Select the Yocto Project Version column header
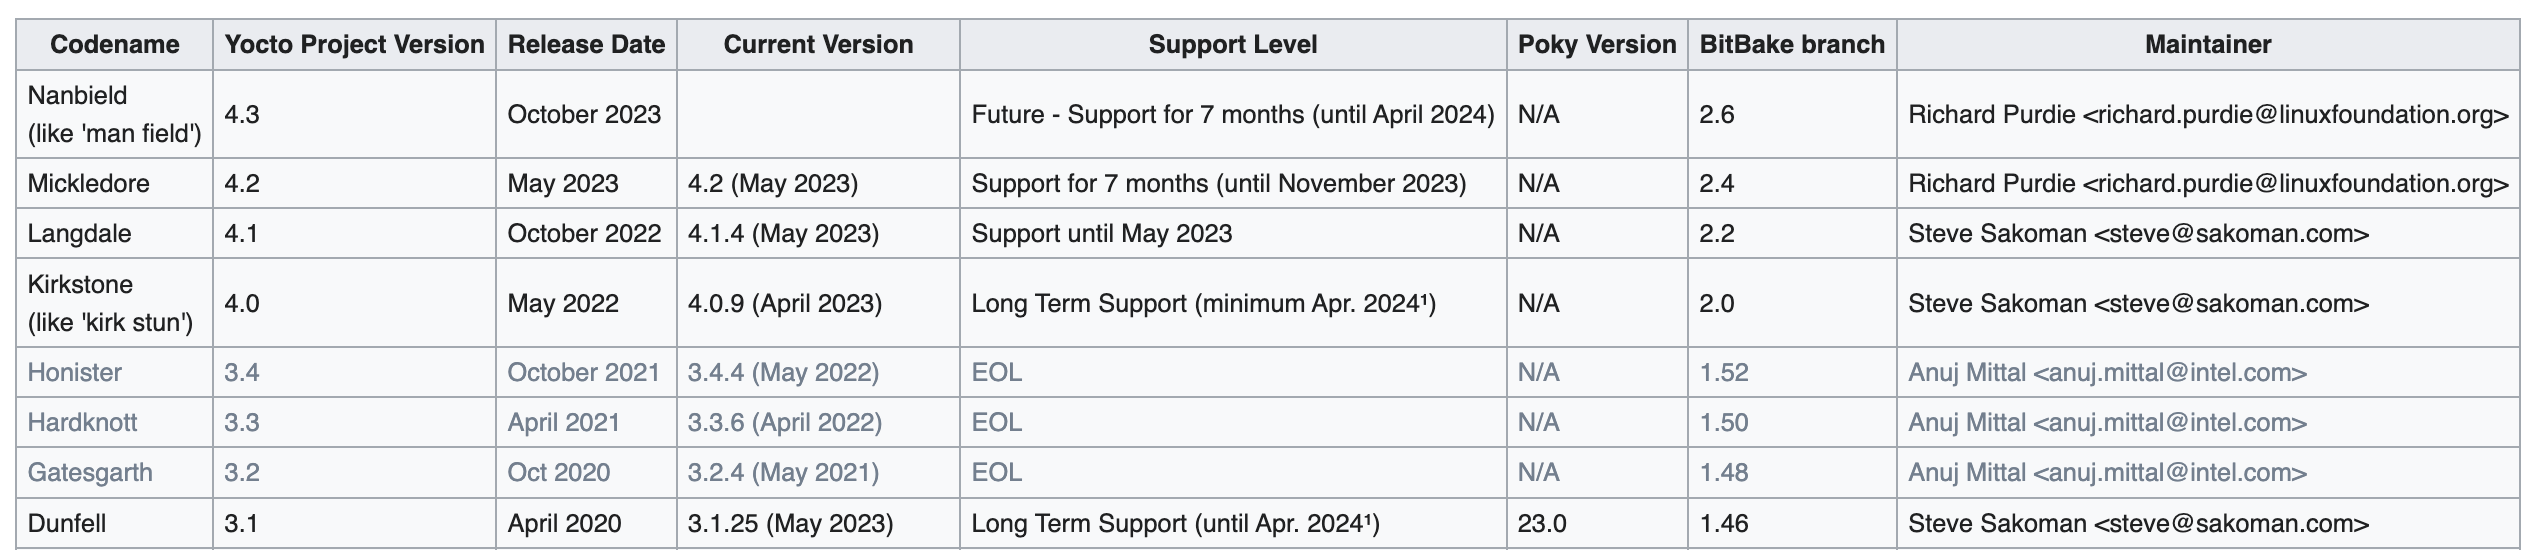2536x550 pixels. [x=354, y=45]
